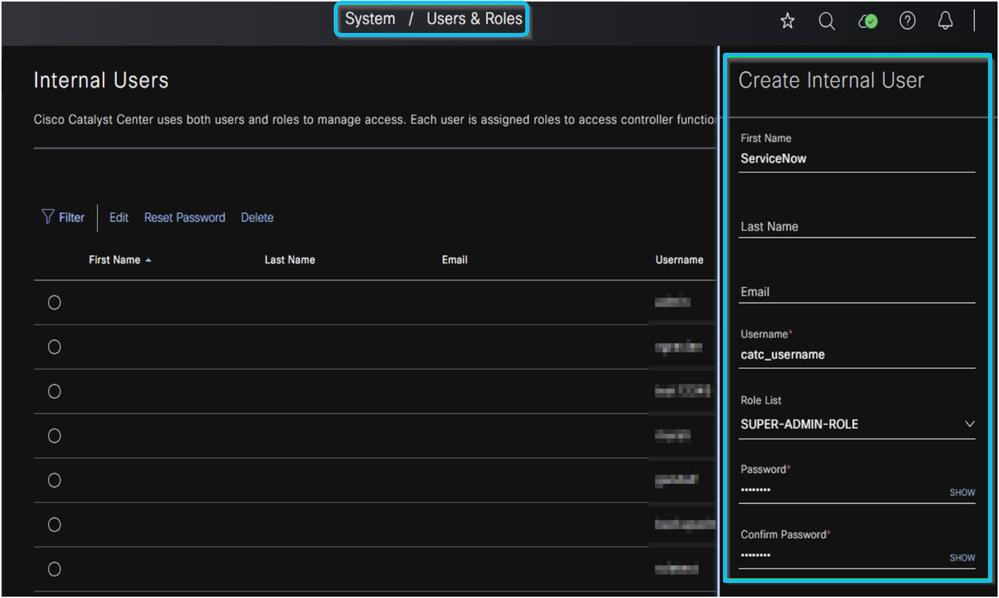Viewport: 999px width, 598px height.
Task: Select the seventh user row radio button
Action: pos(54,569)
